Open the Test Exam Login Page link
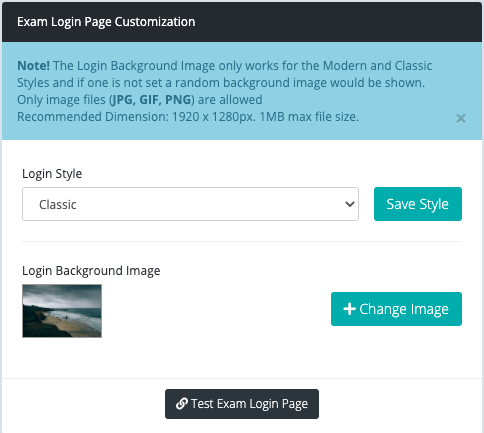 (242, 404)
